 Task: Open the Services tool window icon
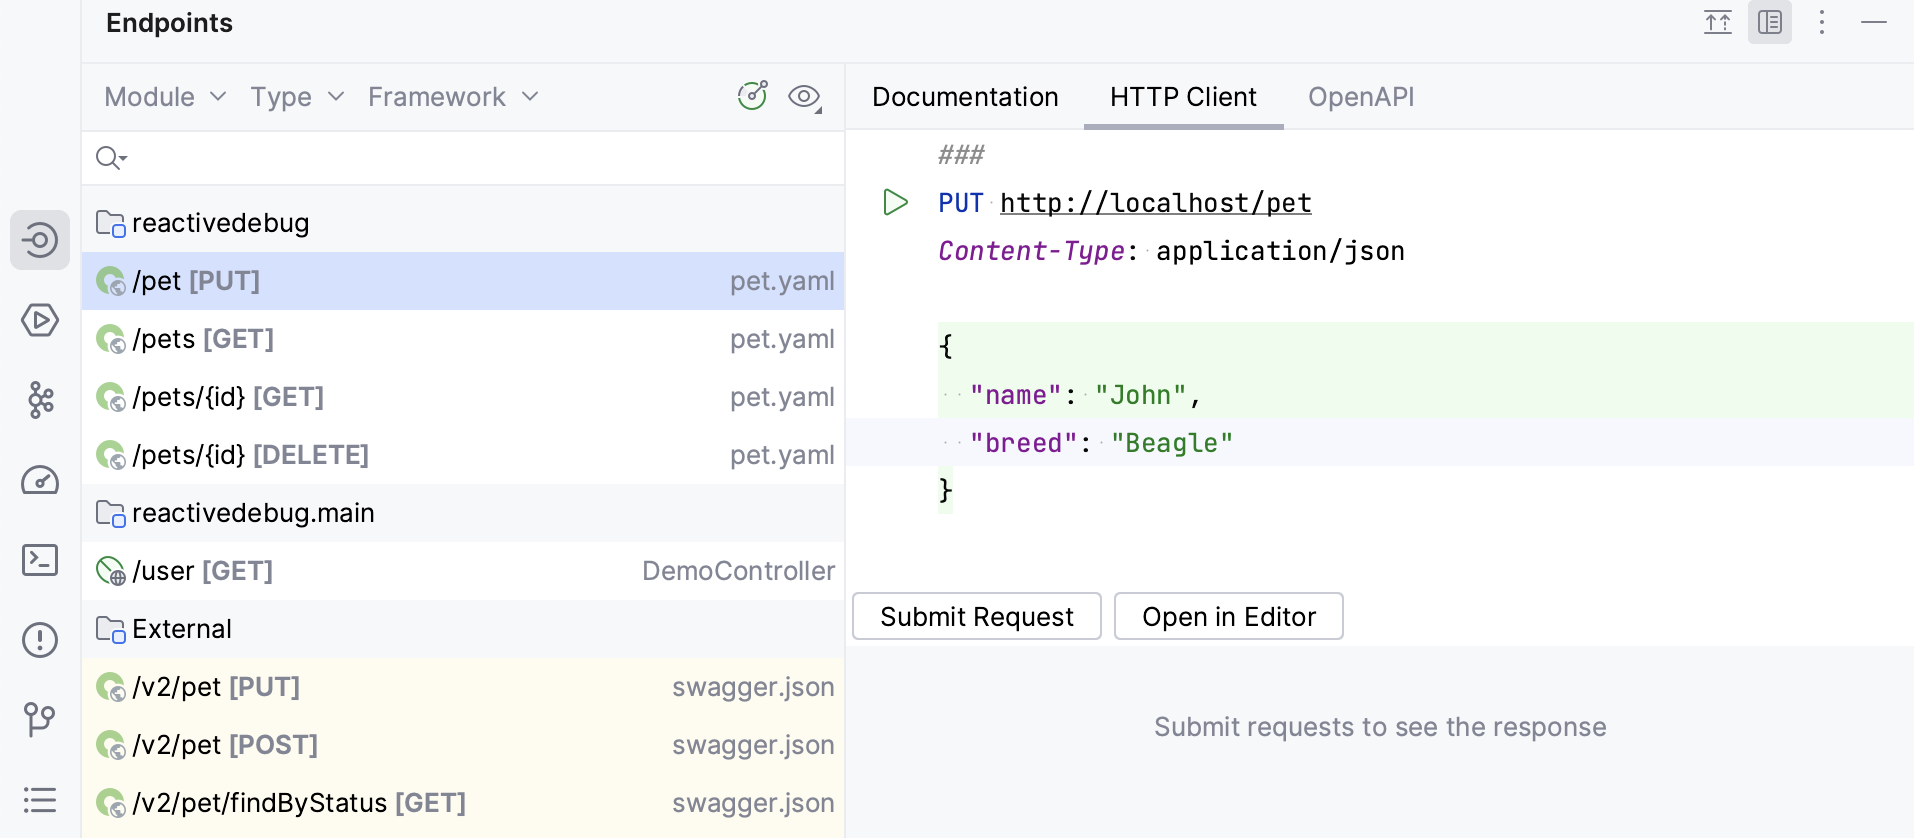point(40,320)
